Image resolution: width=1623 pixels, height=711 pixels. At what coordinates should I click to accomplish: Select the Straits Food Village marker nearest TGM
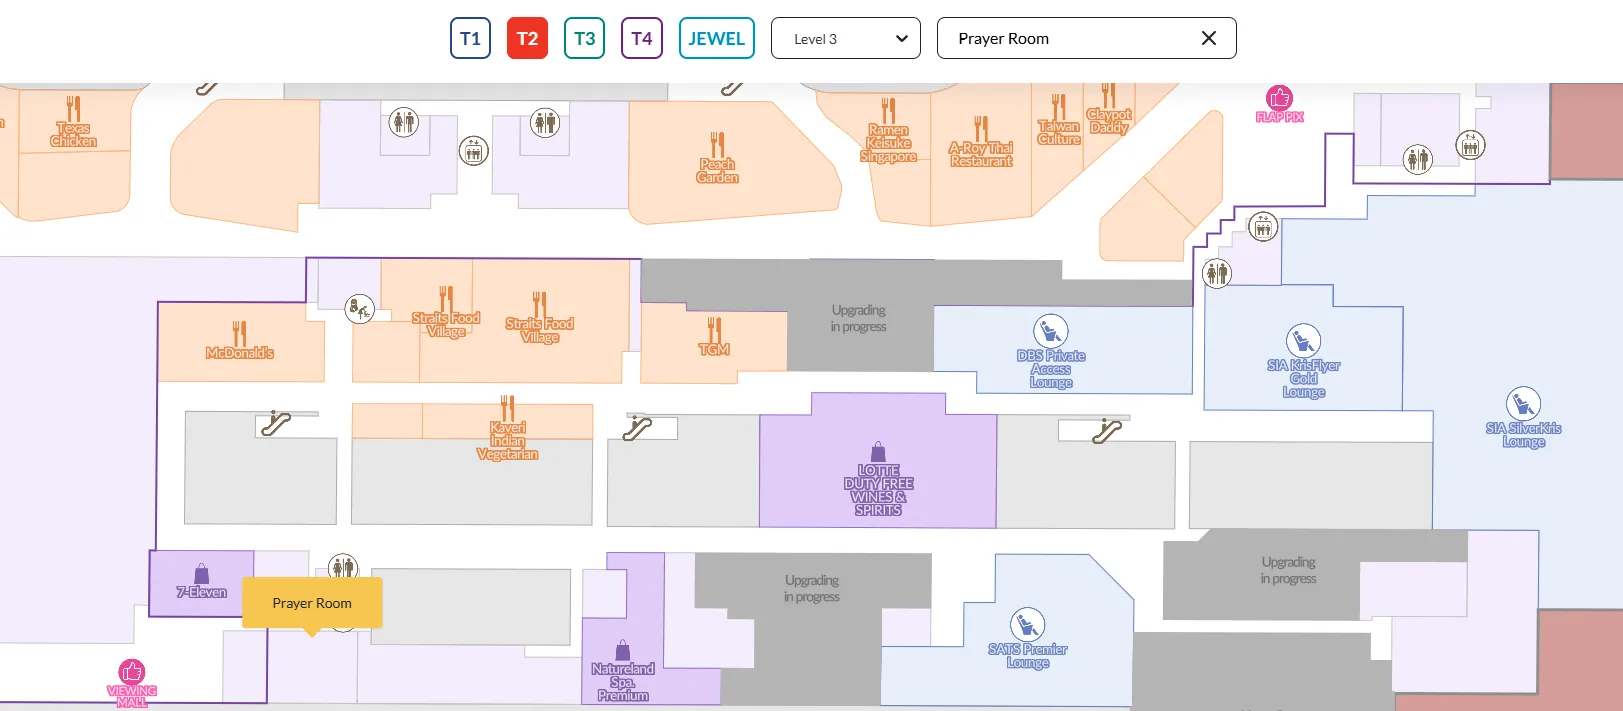539,318
